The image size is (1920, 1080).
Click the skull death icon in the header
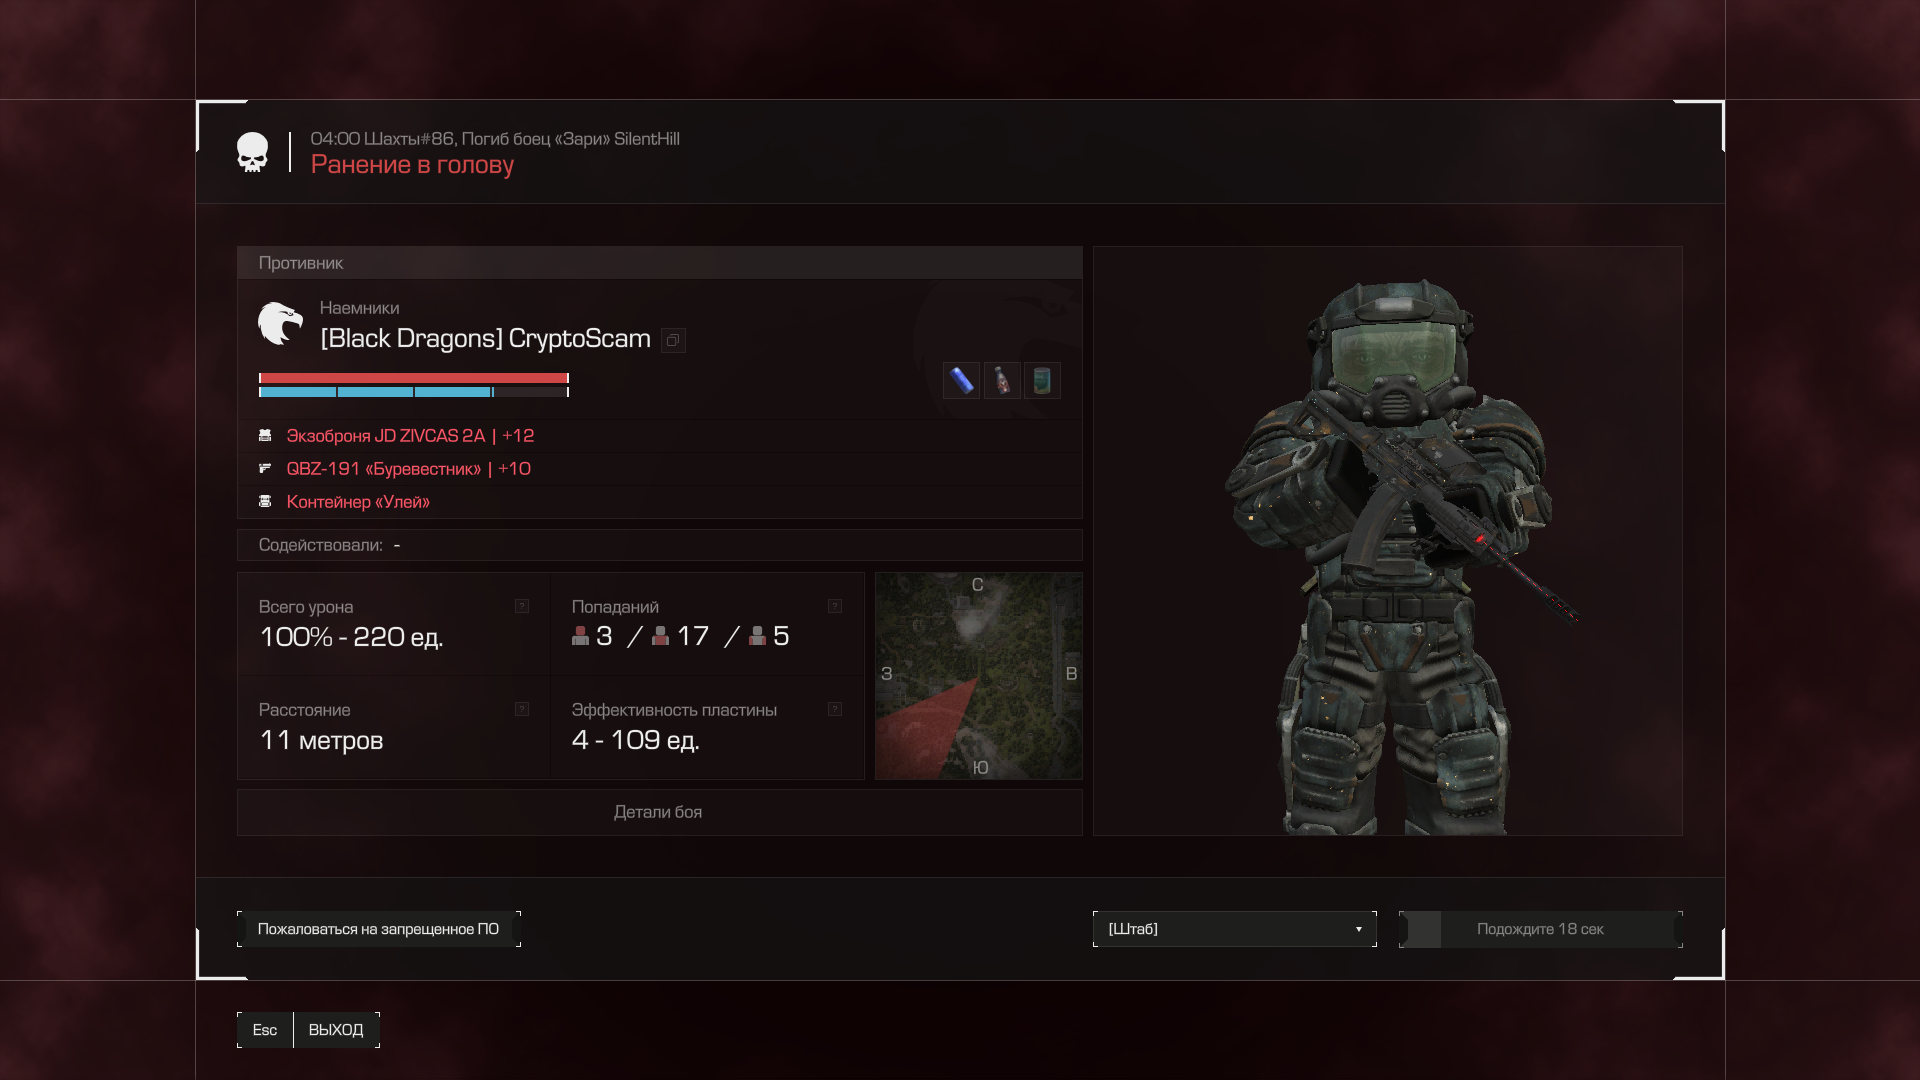252,152
